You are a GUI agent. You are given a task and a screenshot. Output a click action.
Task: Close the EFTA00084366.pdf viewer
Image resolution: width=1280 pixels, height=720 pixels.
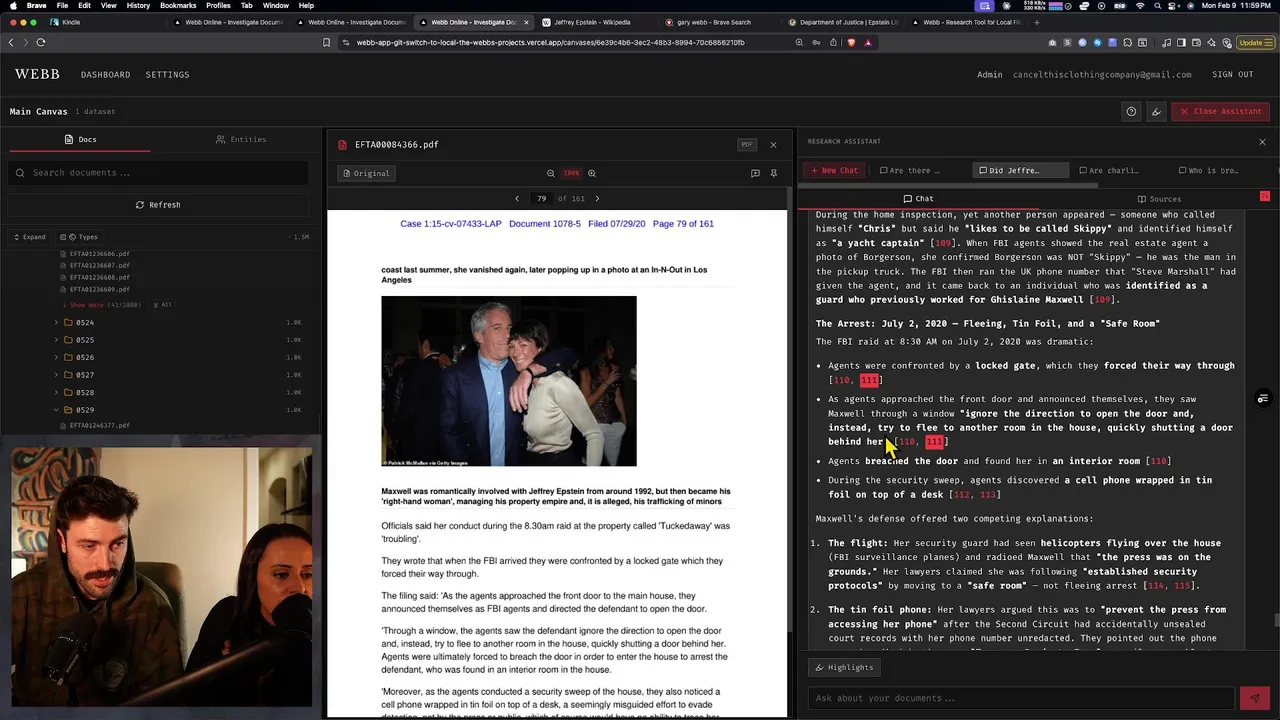[773, 144]
